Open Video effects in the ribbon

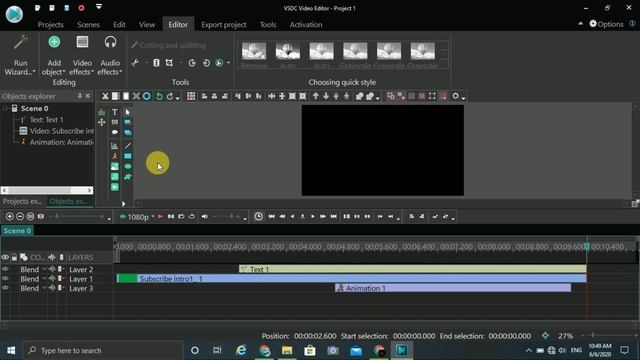pyautogui.click(x=82, y=55)
